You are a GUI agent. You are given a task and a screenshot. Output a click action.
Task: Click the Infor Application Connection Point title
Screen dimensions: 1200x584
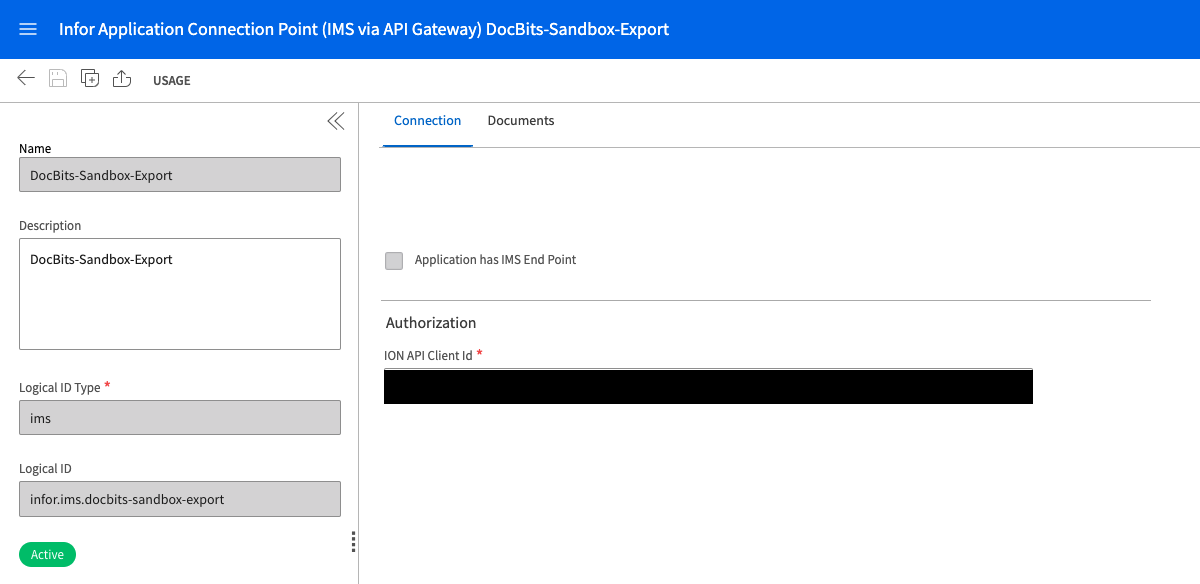[x=364, y=29]
